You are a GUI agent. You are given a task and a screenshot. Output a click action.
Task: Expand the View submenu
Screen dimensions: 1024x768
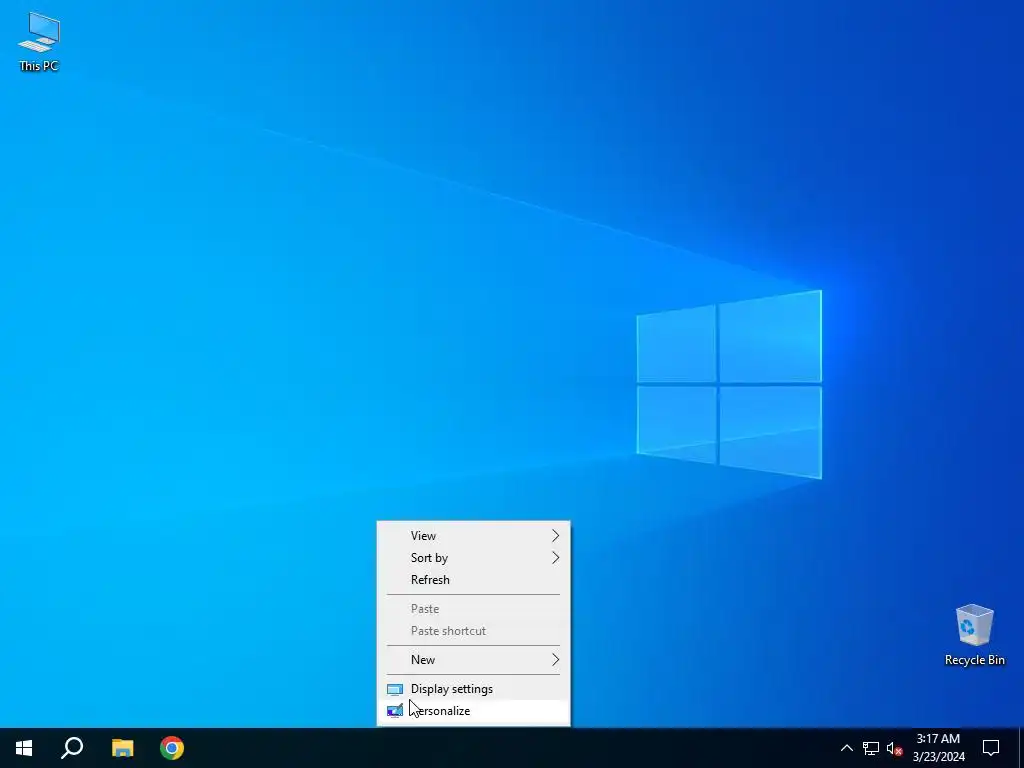pyautogui.click(x=473, y=536)
